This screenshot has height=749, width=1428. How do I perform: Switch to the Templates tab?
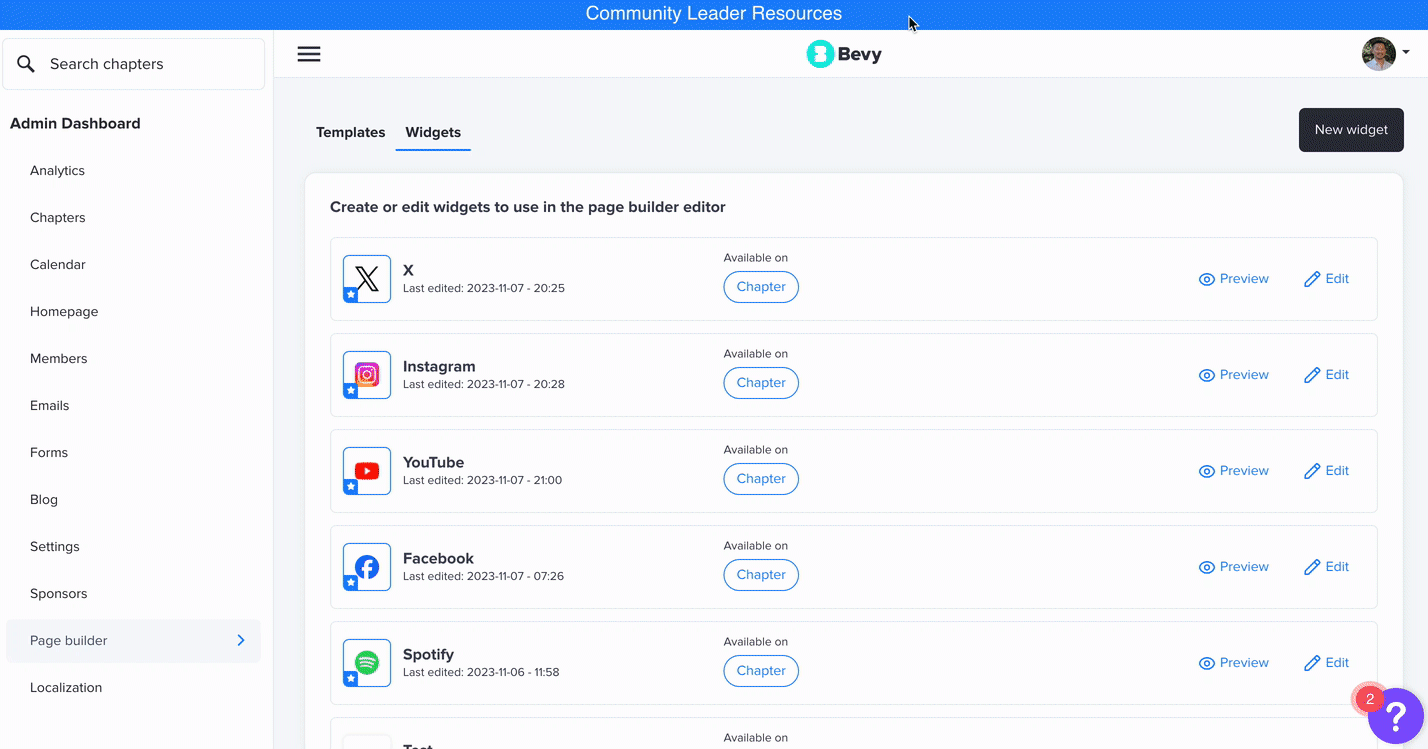[350, 132]
